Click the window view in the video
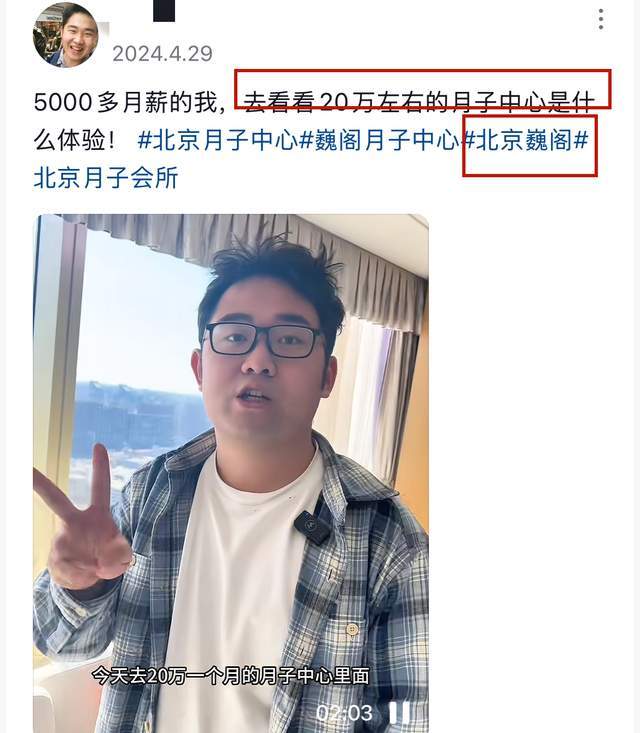 coord(140,374)
